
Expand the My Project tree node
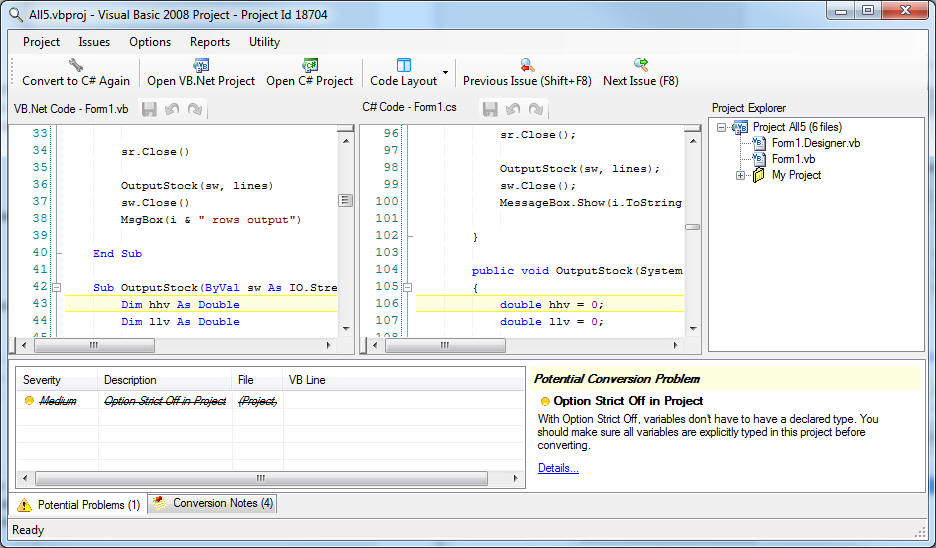pos(741,176)
